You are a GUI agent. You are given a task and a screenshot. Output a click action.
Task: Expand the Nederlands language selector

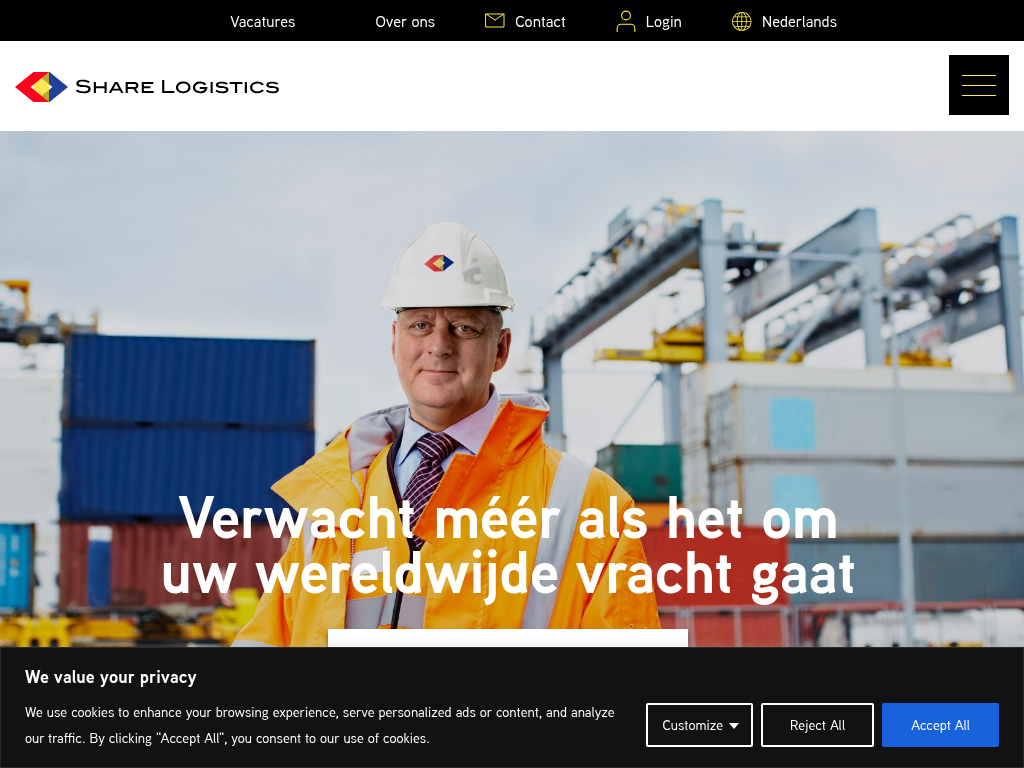coord(799,22)
